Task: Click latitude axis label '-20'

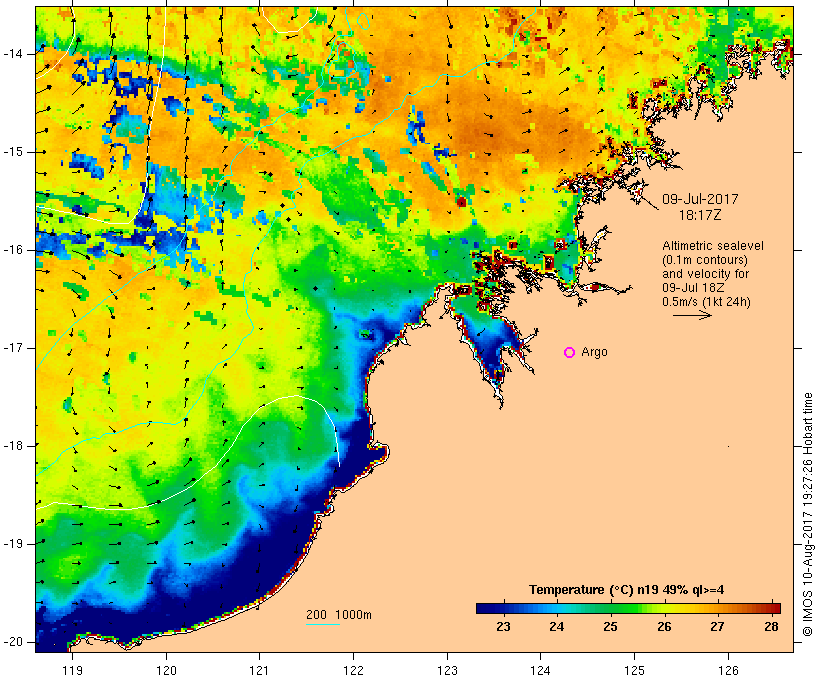Action: click(x=13, y=642)
